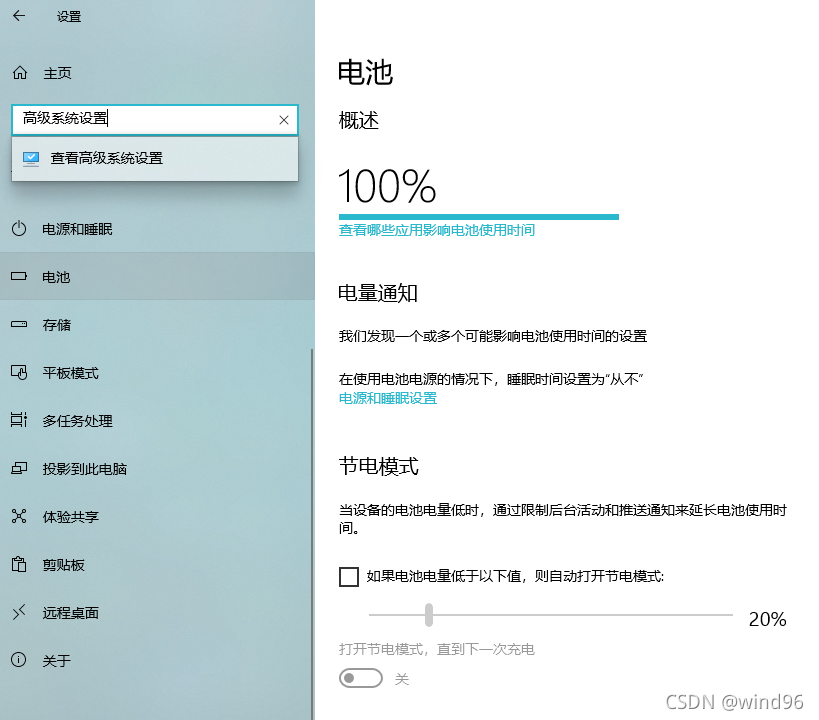Screen dimensions: 819x720
Task: Click the power icon for 电源和睡眠
Action: point(19,229)
